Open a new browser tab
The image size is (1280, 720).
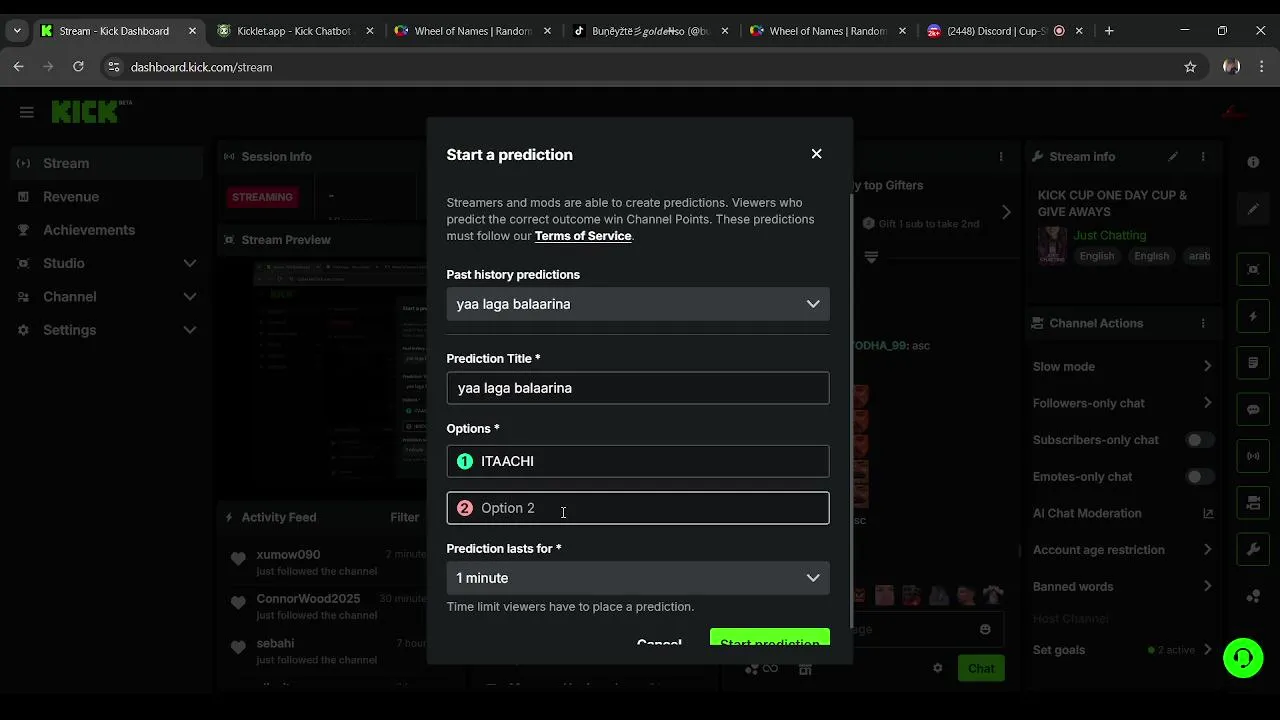click(1109, 31)
